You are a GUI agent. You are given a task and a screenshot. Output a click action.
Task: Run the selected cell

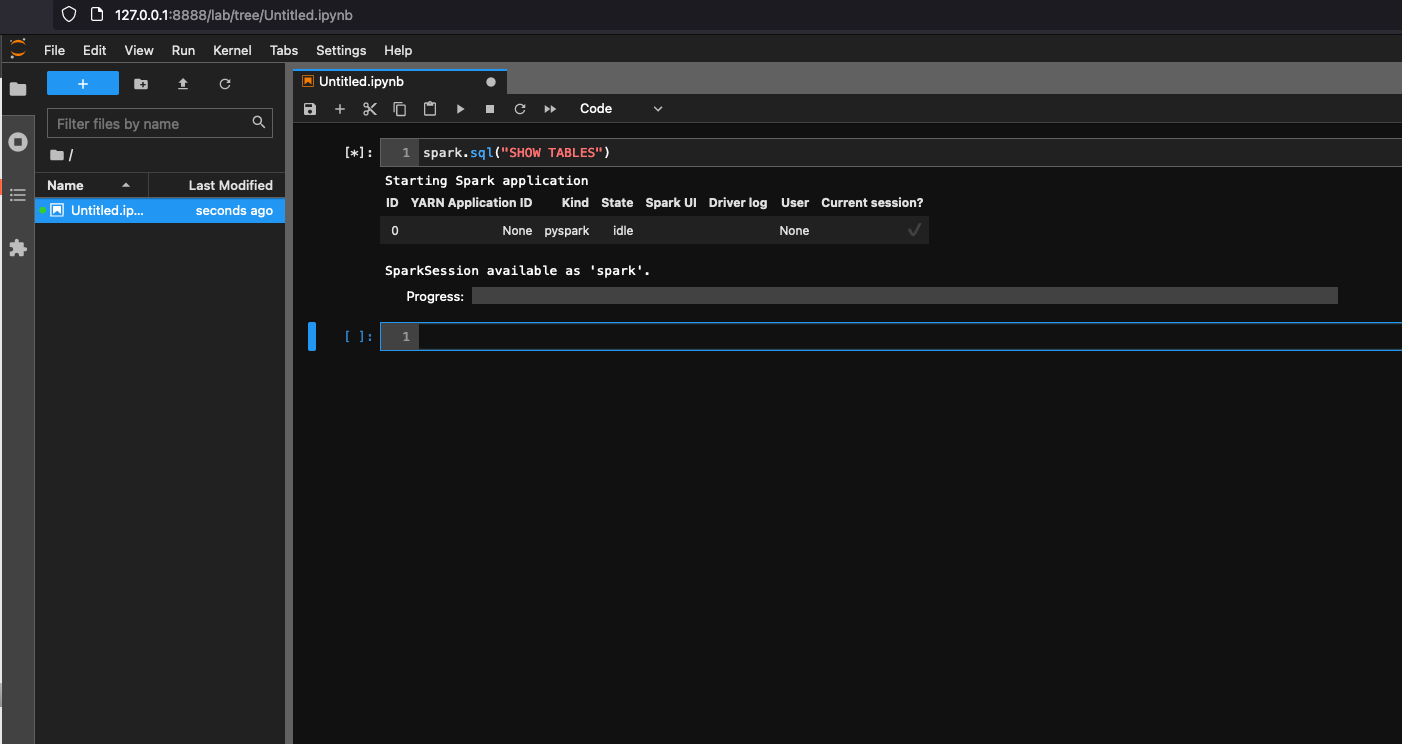coord(460,109)
